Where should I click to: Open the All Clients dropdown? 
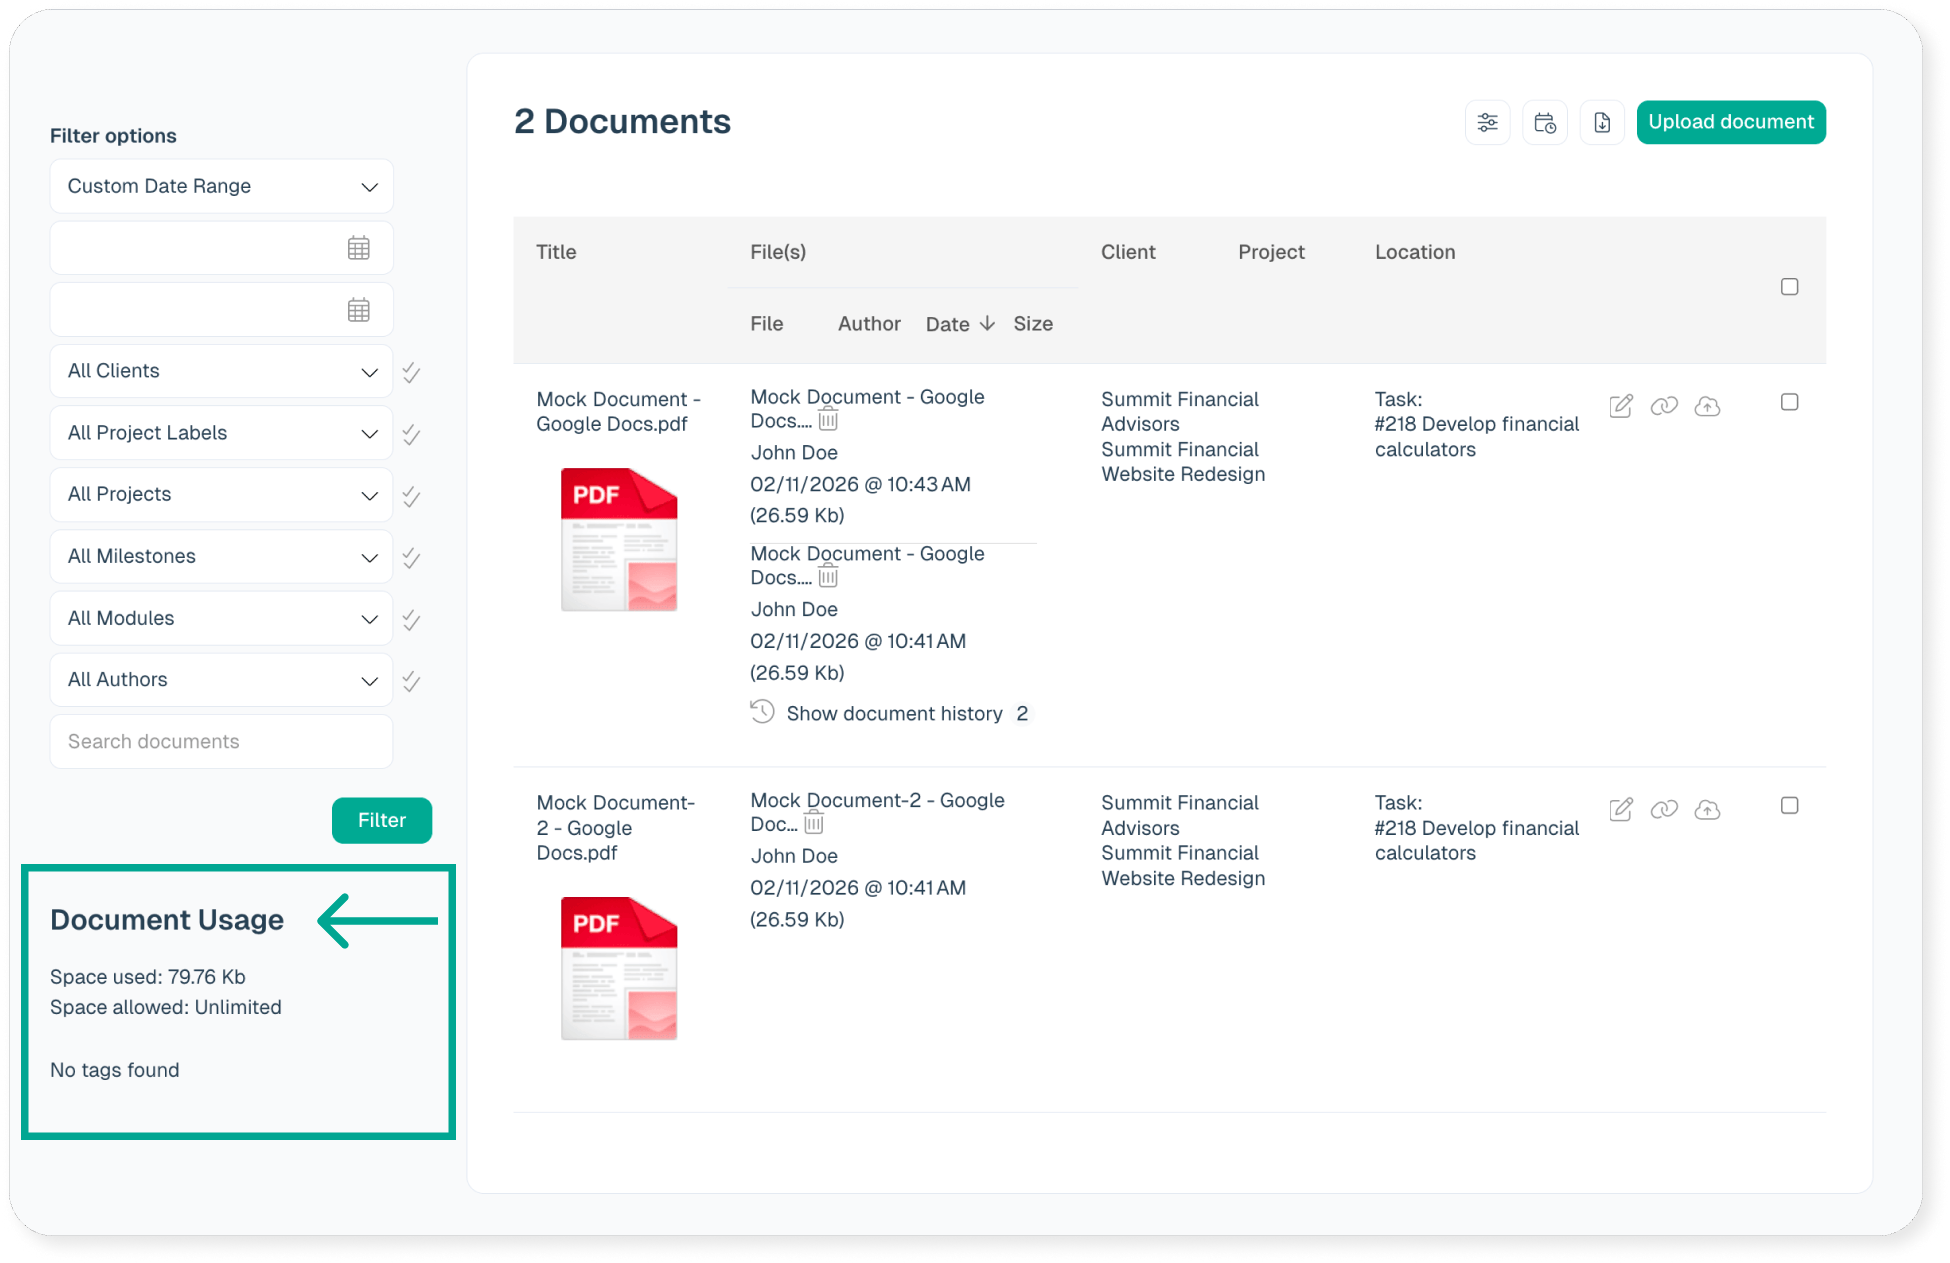(x=221, y=371)
